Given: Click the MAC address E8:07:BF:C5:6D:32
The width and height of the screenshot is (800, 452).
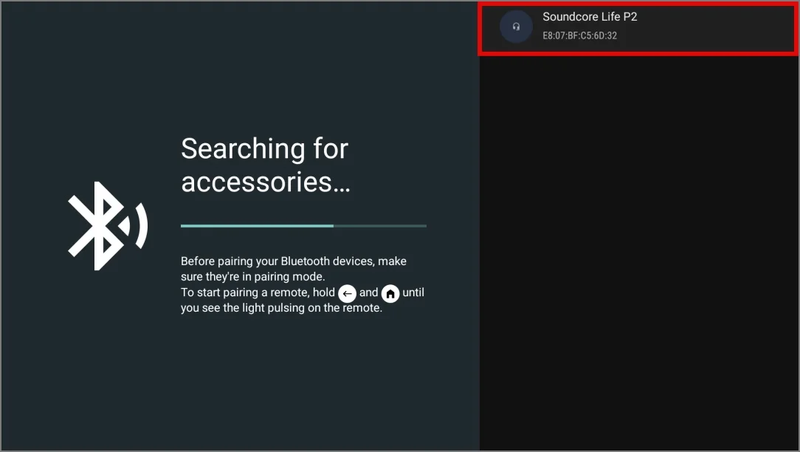Looking at the screenshot, I should coord(580,36).
